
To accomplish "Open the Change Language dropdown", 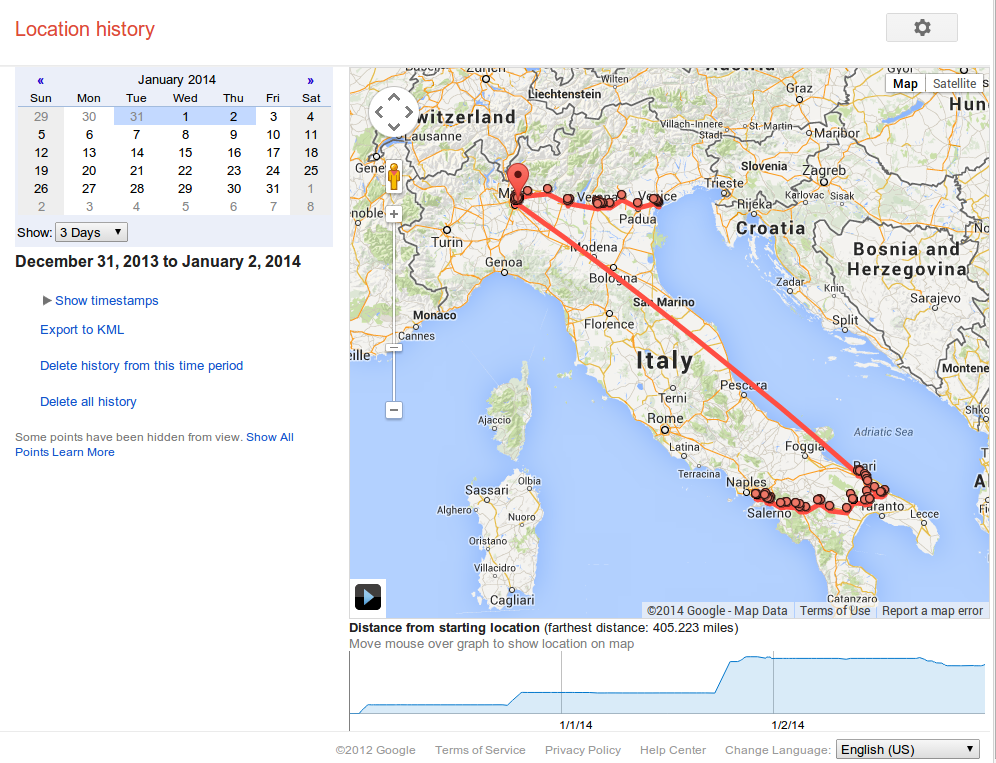I will (908, 750).
